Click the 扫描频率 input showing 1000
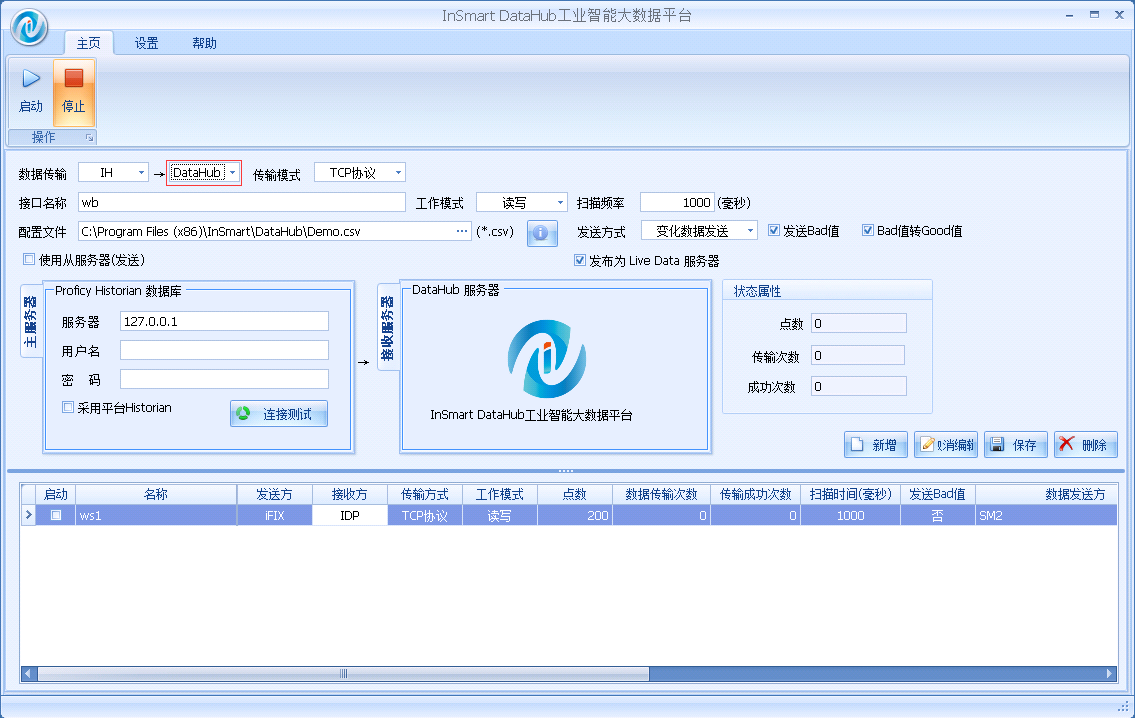This screenshot has width=1135, height=718. [678, 203]
